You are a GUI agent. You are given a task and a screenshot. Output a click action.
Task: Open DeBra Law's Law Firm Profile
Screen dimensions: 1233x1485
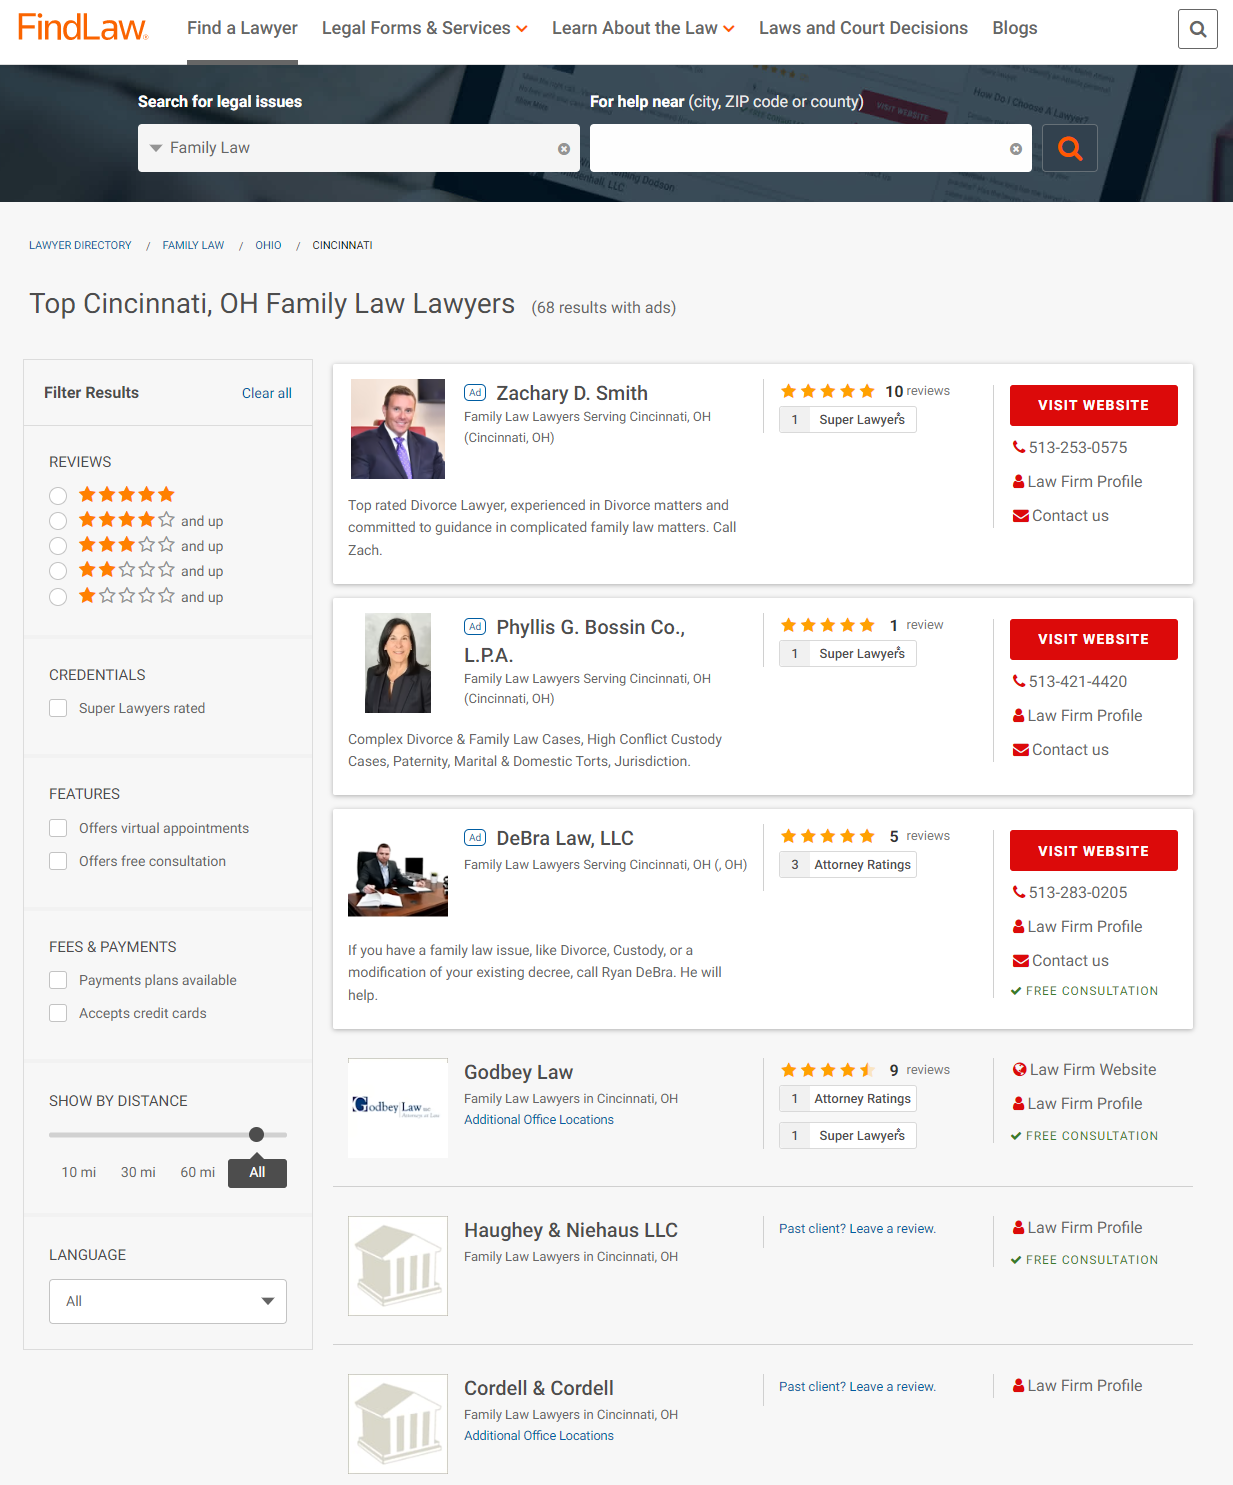coord(1077,927)
